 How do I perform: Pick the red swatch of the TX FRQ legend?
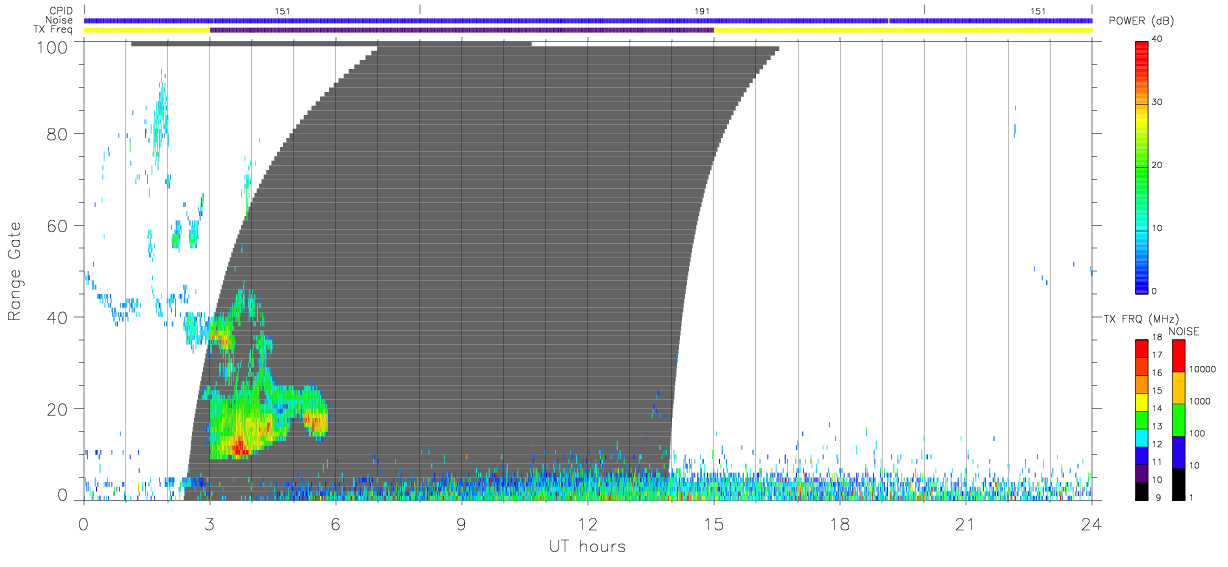click(x=1141, y=348)
